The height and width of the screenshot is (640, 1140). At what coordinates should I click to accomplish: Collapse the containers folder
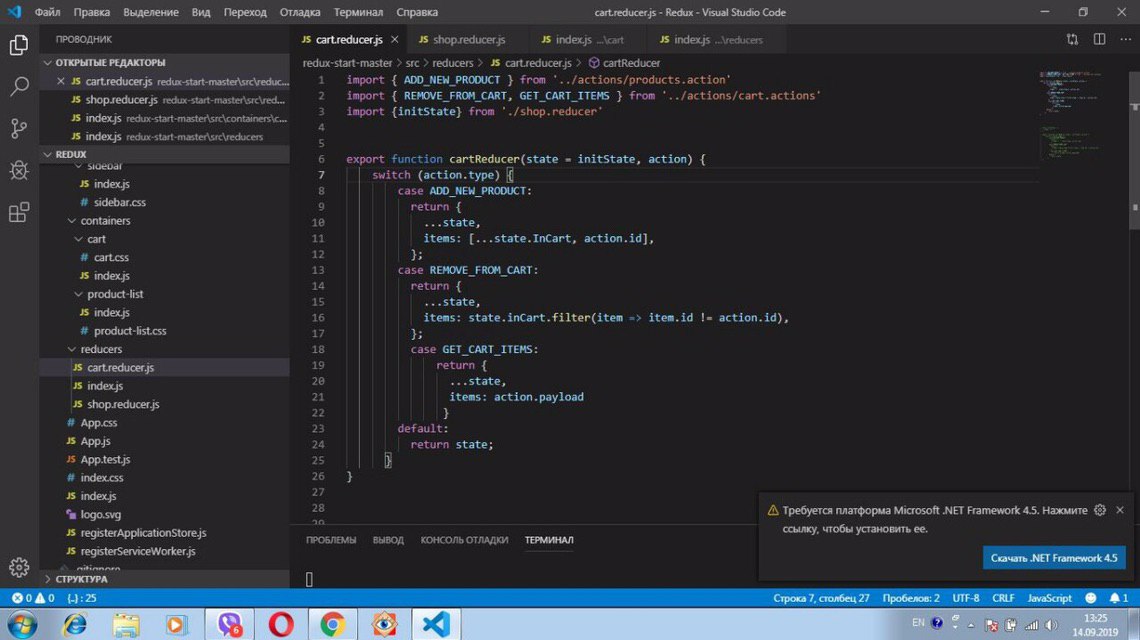click(x=104, y=221)
